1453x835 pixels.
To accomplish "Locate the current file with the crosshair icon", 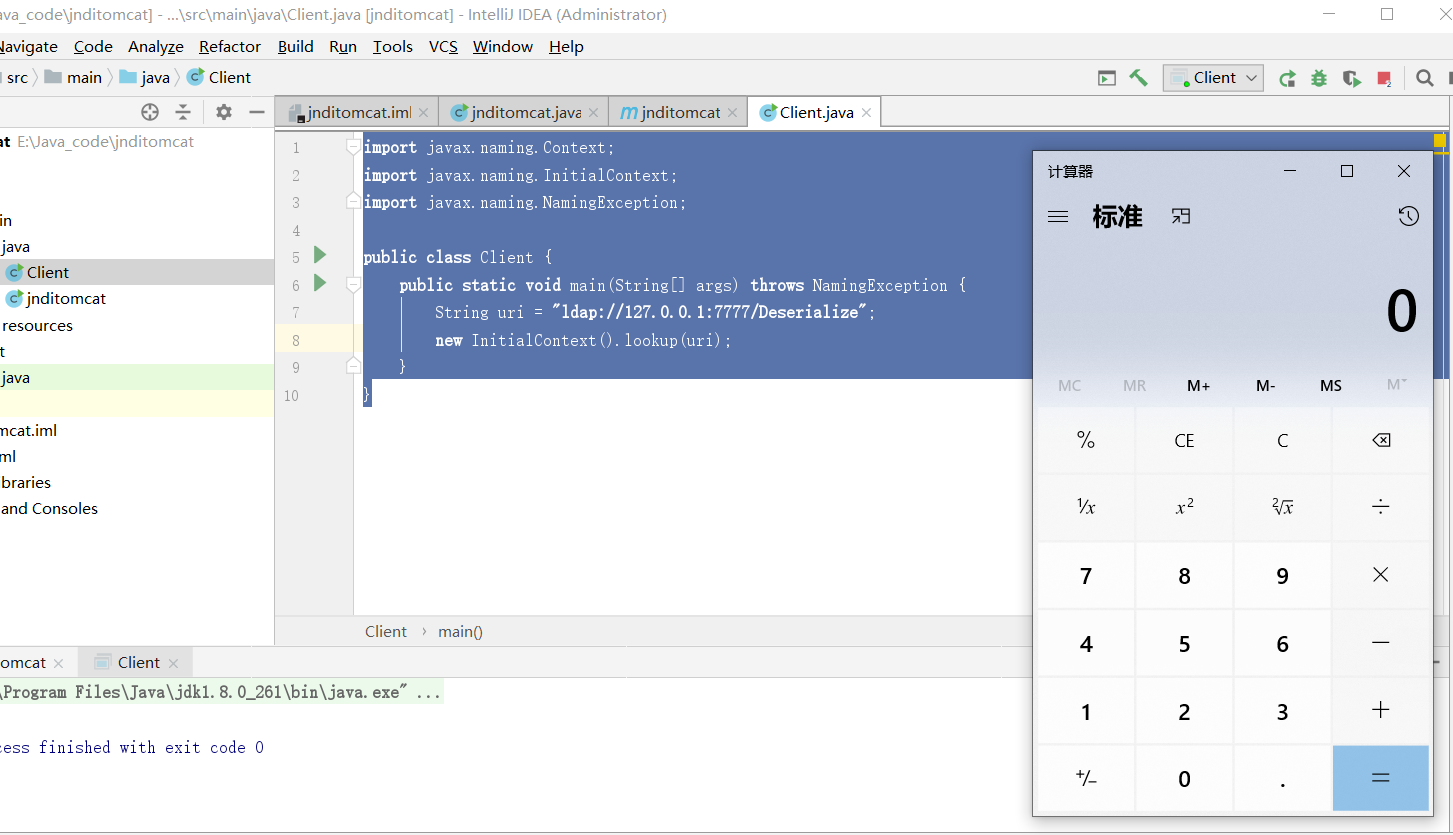I will pyautogui.click(x=150, y=112).
